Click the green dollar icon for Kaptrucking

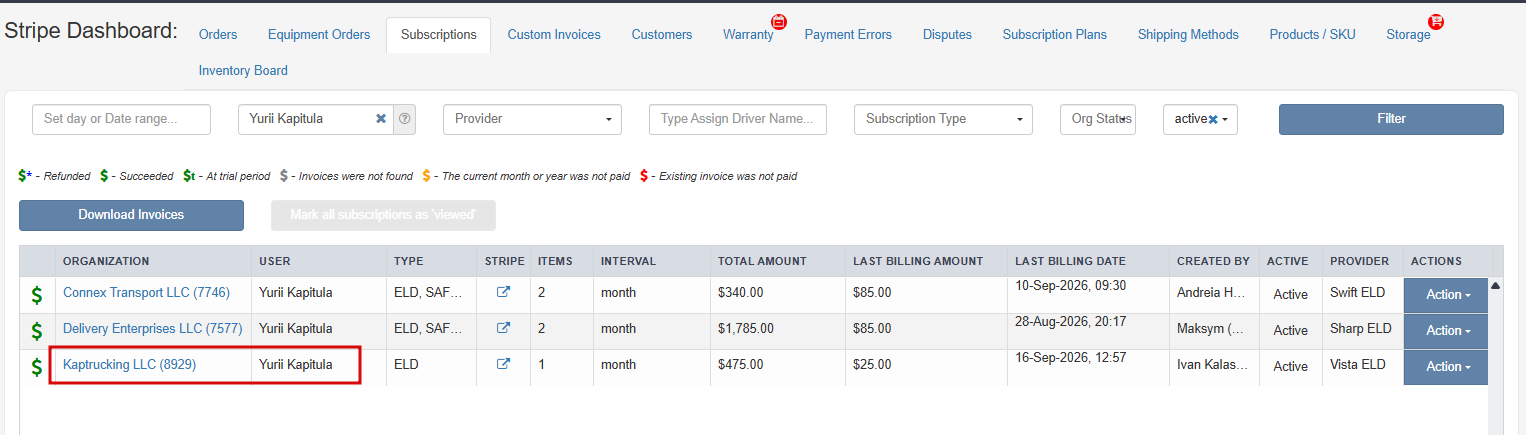[x=37, y=367]
